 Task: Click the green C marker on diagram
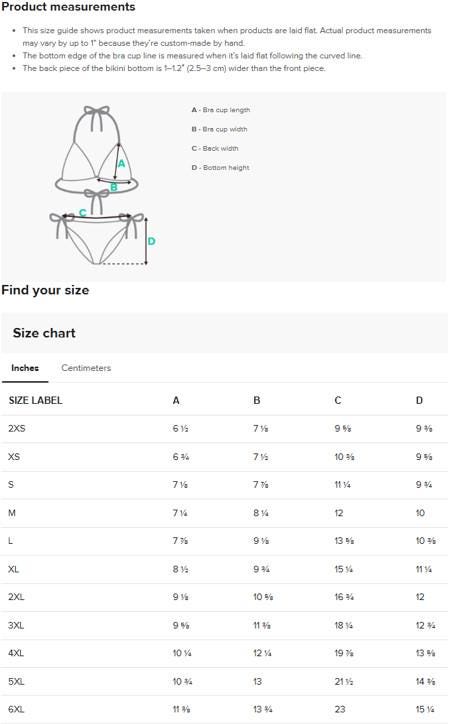tap(83, 213)
